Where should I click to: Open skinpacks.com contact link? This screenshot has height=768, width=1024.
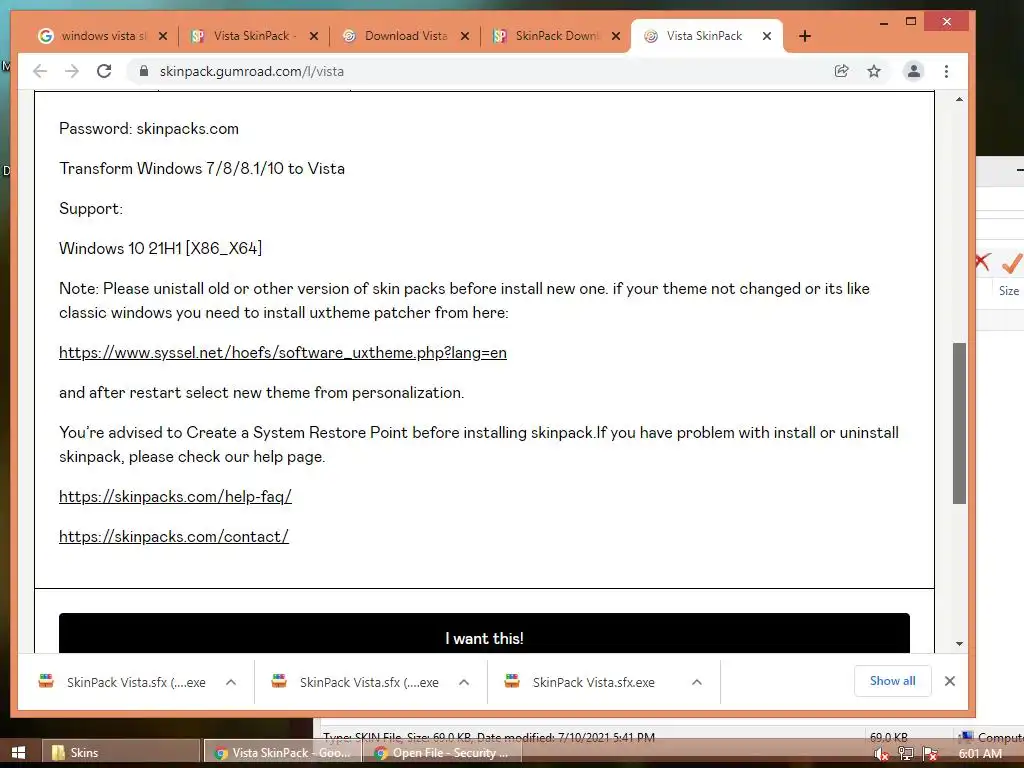click(x=174, y=536)
